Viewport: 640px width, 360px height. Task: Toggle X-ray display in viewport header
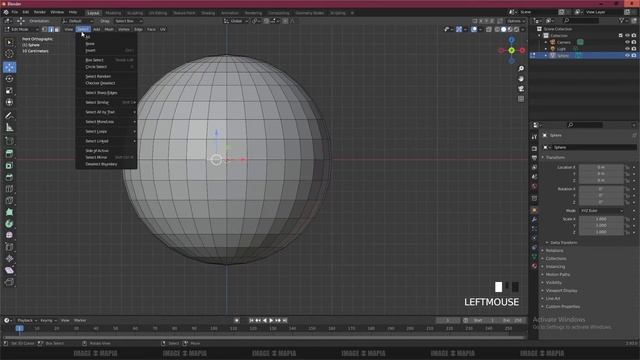[489, 29]
